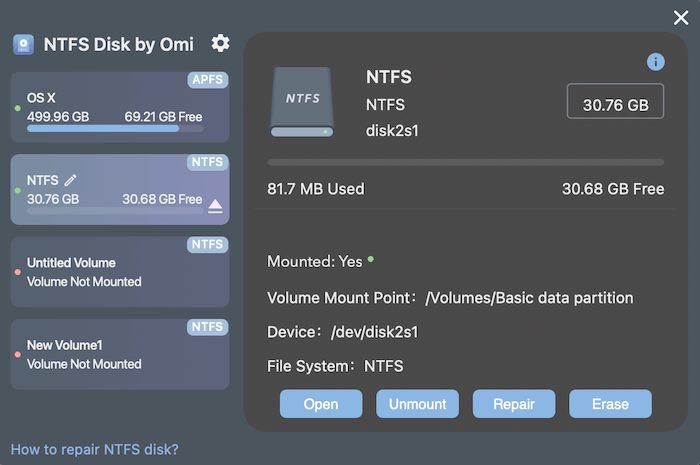The width and height of the screenshot is (700, 465).
Task: Click '/Volumes/Basic data partition' mount path
Action: (529, 298)
